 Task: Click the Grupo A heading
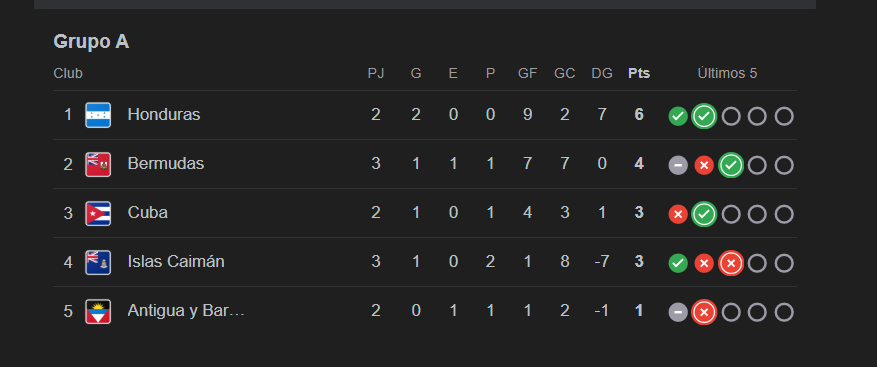91,42
